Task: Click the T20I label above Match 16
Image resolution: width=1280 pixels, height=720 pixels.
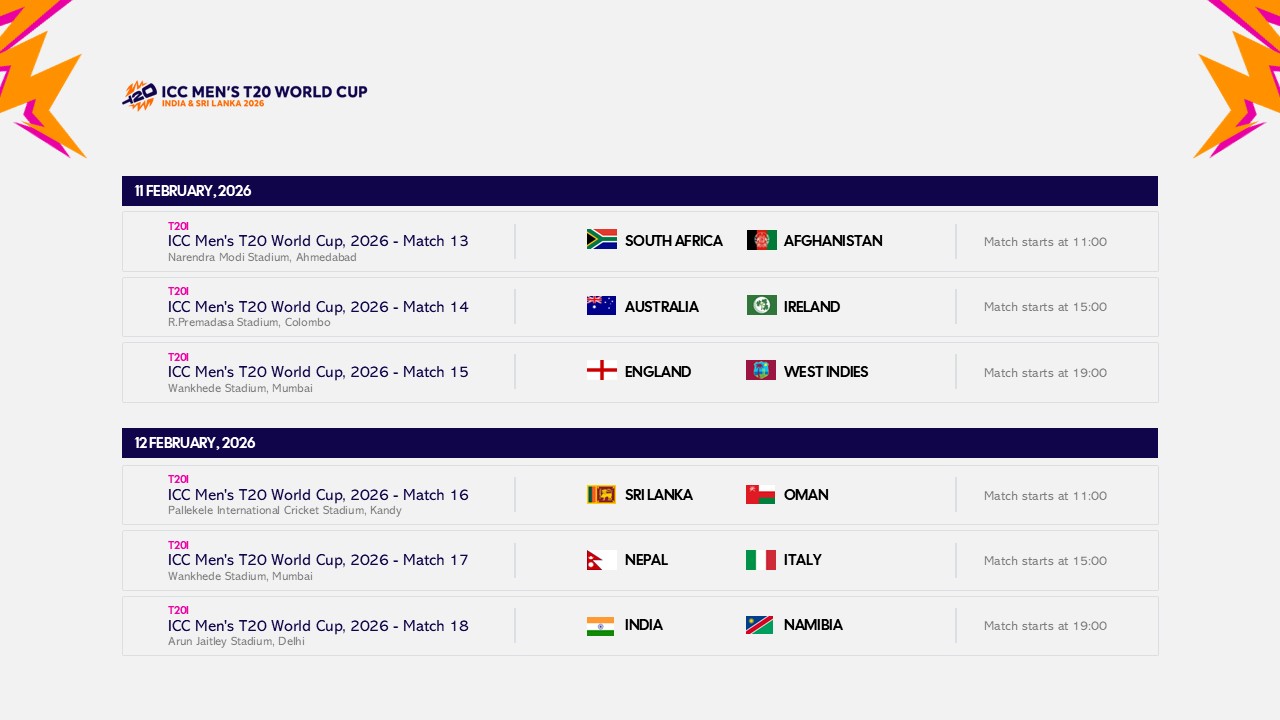Action: click(178, 479)
